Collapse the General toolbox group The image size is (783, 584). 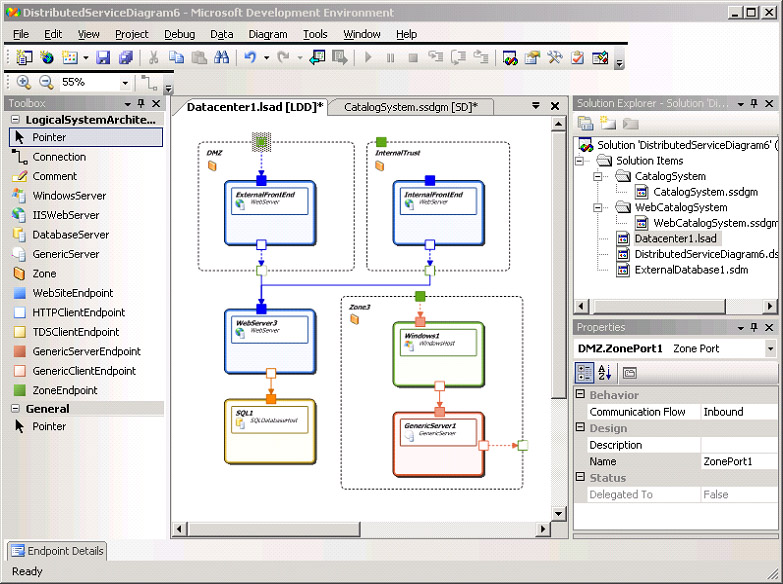tap(15, 409)
